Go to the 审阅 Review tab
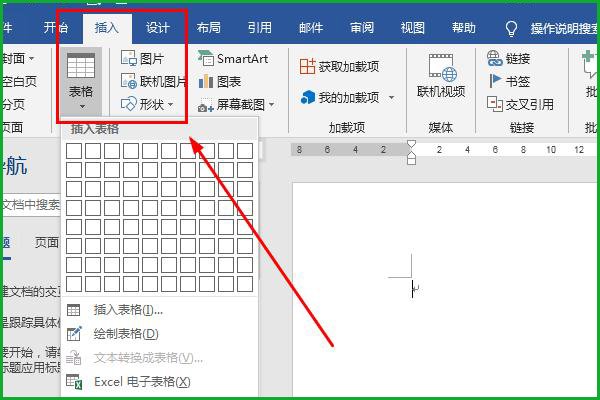600x400 pixels. pyautogui.click(x=362, y=28)
